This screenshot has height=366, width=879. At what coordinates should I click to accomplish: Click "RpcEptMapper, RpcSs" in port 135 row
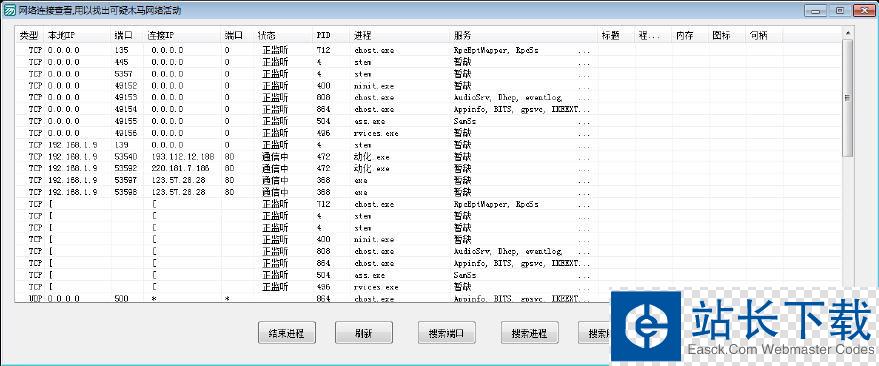tap(496, 50)
